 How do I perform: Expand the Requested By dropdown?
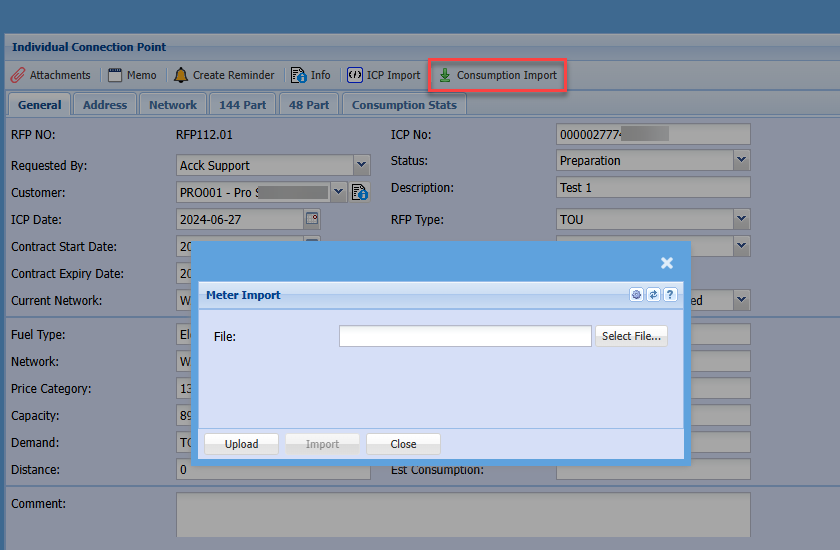pyautogui.click(x=361, y=165)
